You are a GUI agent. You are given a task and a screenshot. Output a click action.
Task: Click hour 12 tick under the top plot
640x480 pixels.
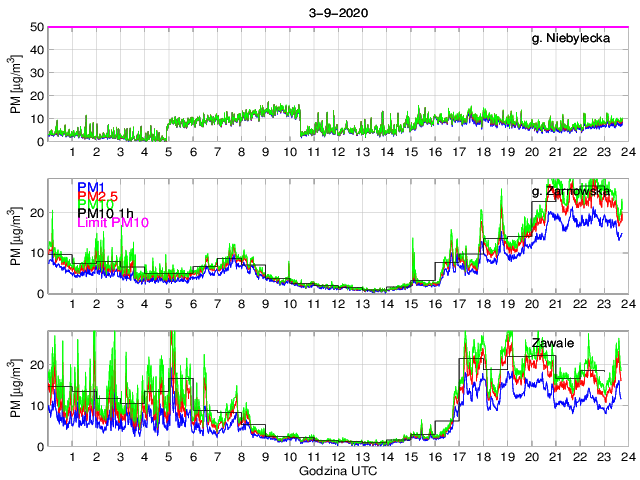pyautogui.click(x=338, y=152)
